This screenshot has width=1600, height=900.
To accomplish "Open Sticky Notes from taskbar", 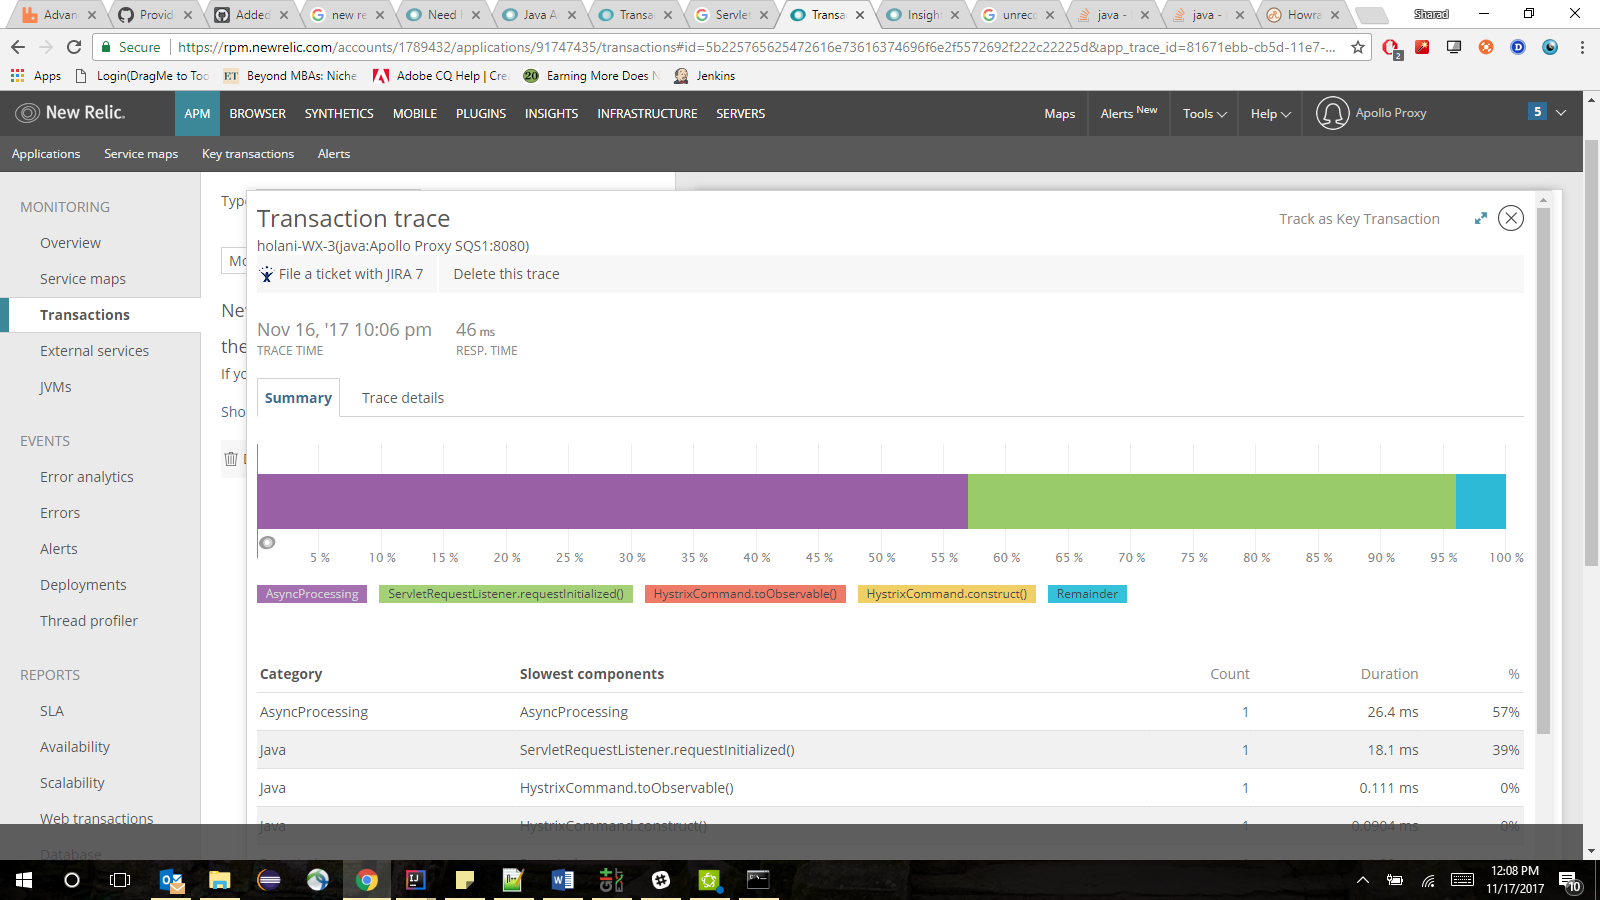I will point(465,880).
